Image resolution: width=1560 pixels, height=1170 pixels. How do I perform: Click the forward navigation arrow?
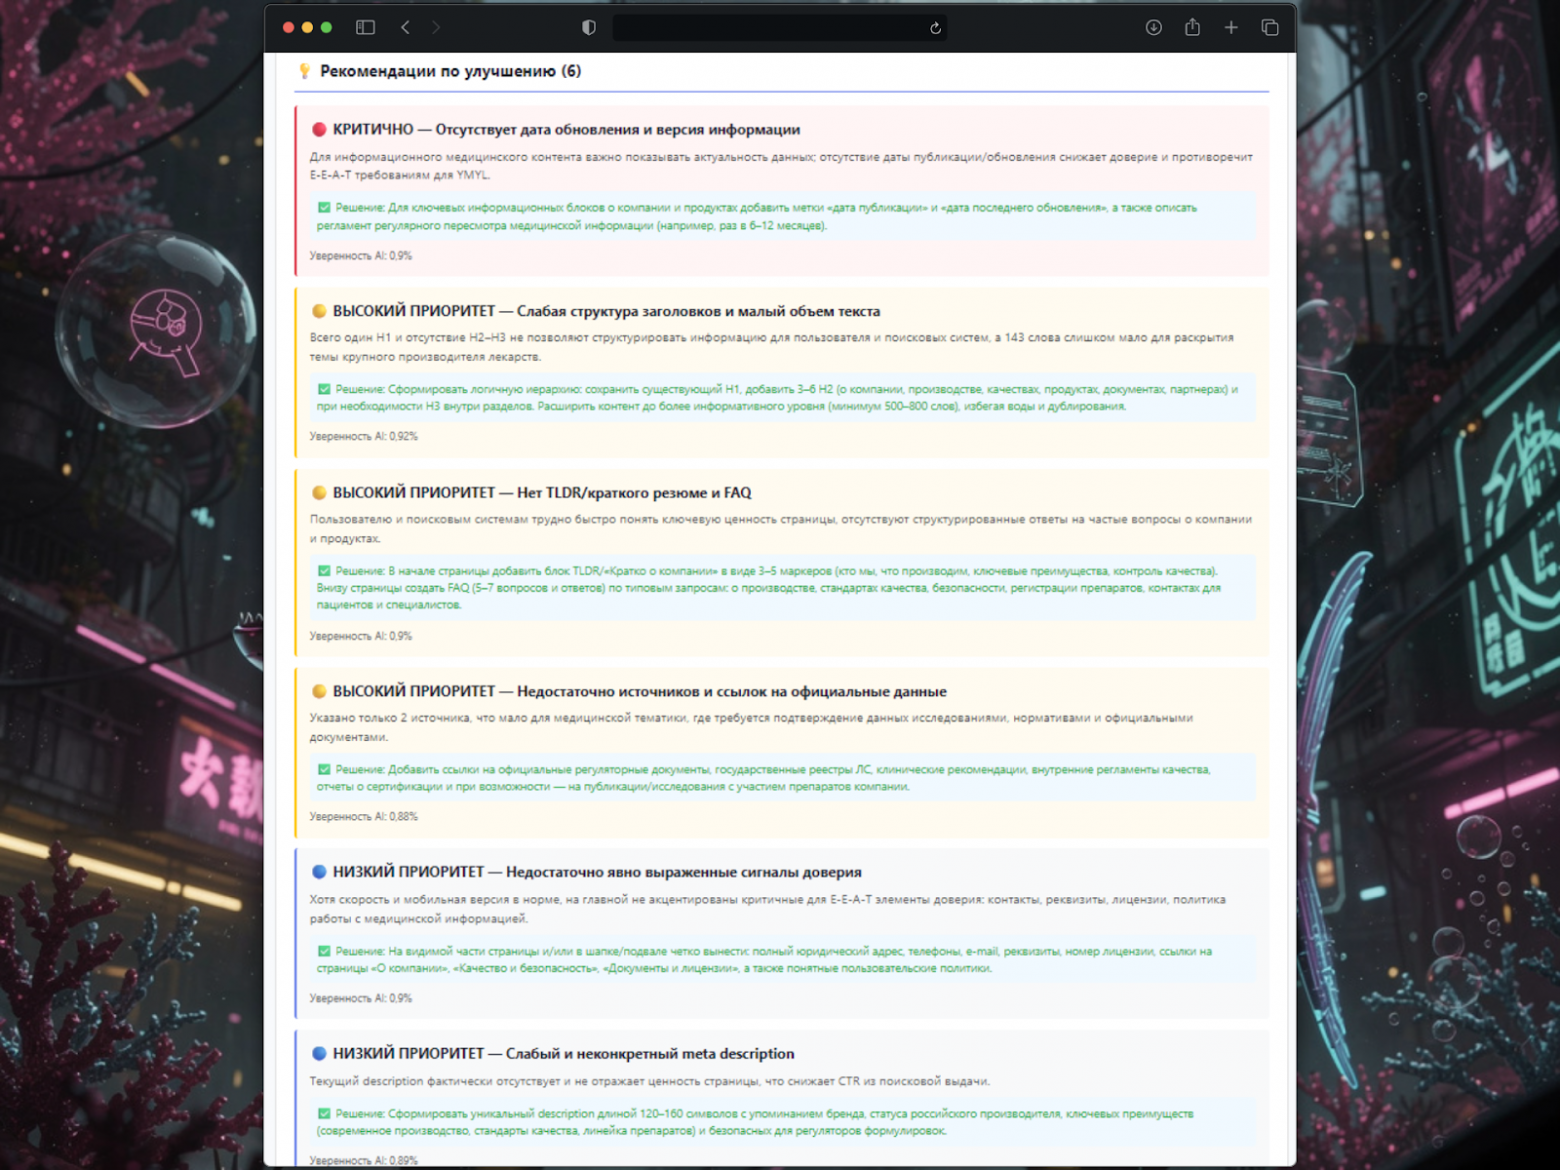pyautogui.click(x=436, y=27)
